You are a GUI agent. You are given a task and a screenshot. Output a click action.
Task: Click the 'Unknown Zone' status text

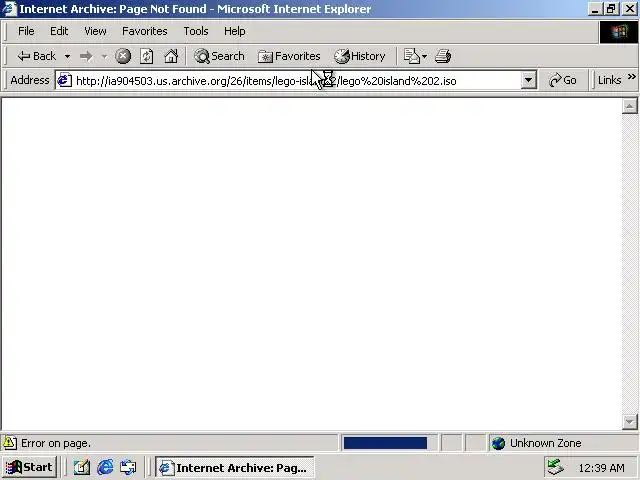[545, 443]
